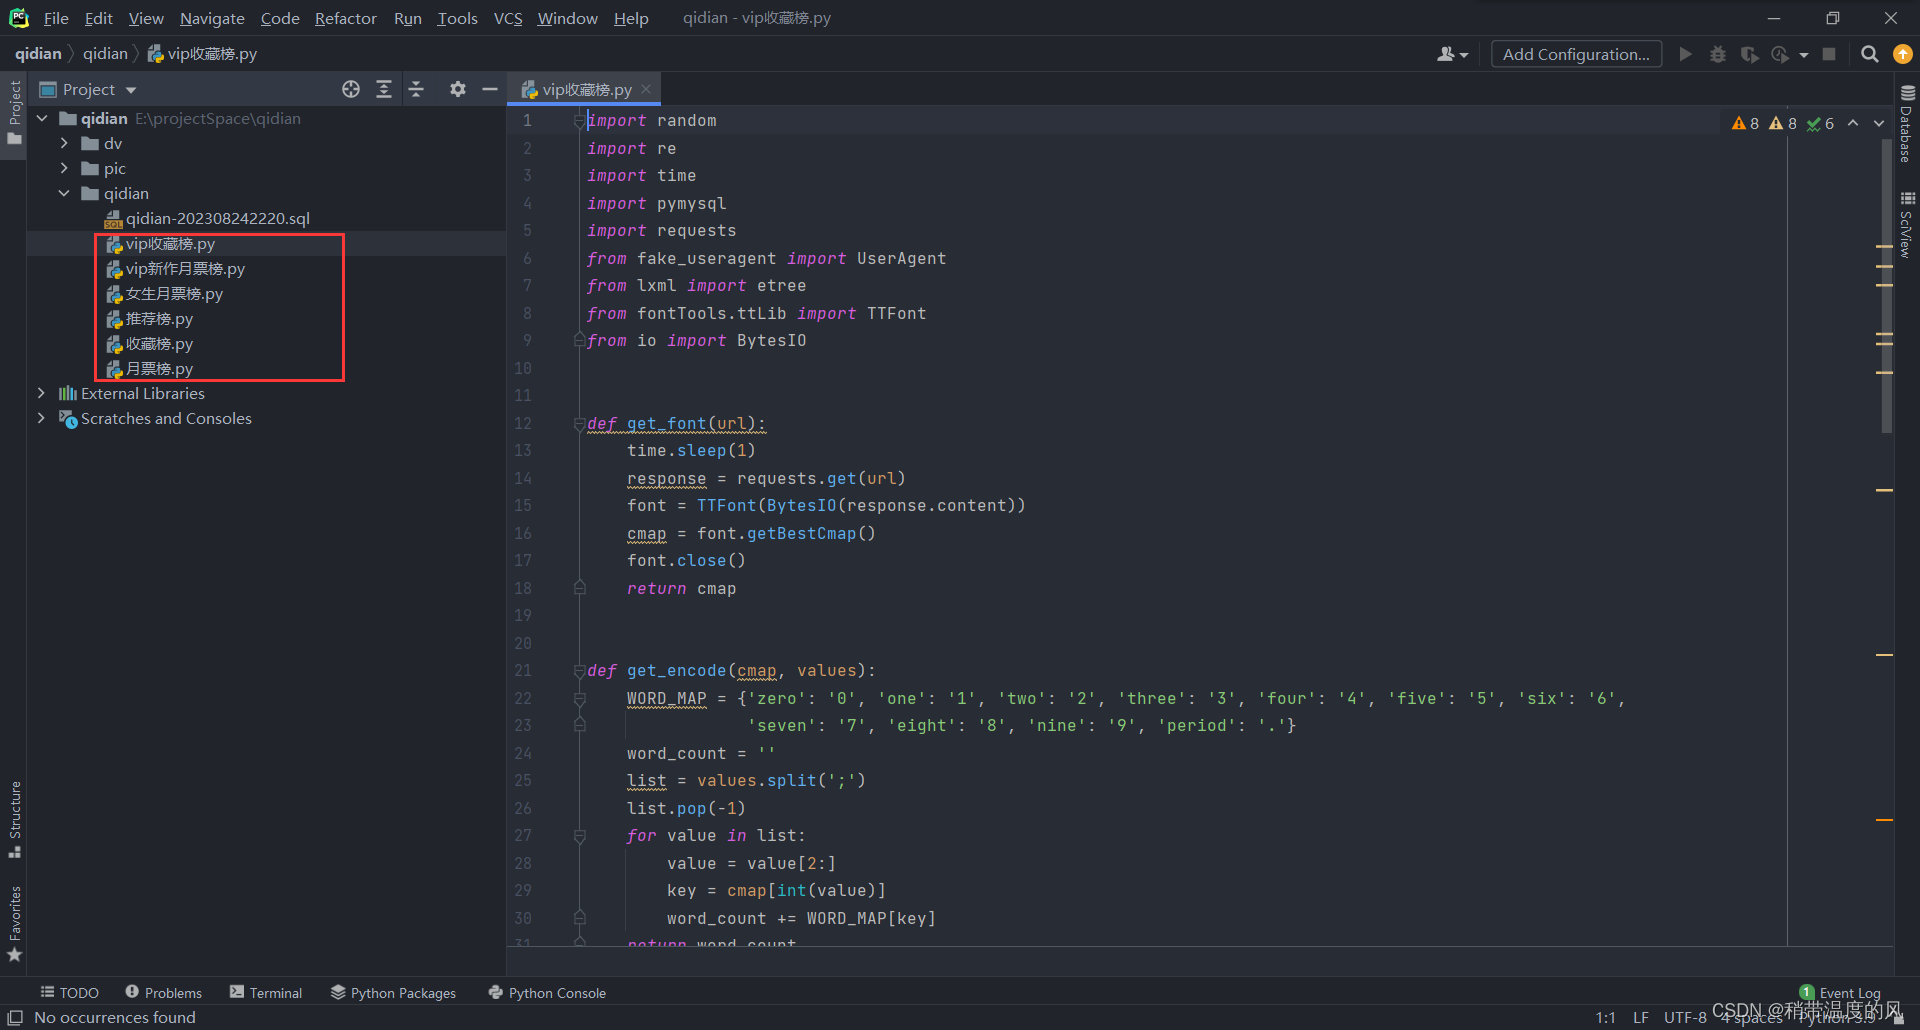The height and width of the screenshot is (1030, 1920).
Task: Click the 1:1 cursor position status
Action: click(1605, 1017)
